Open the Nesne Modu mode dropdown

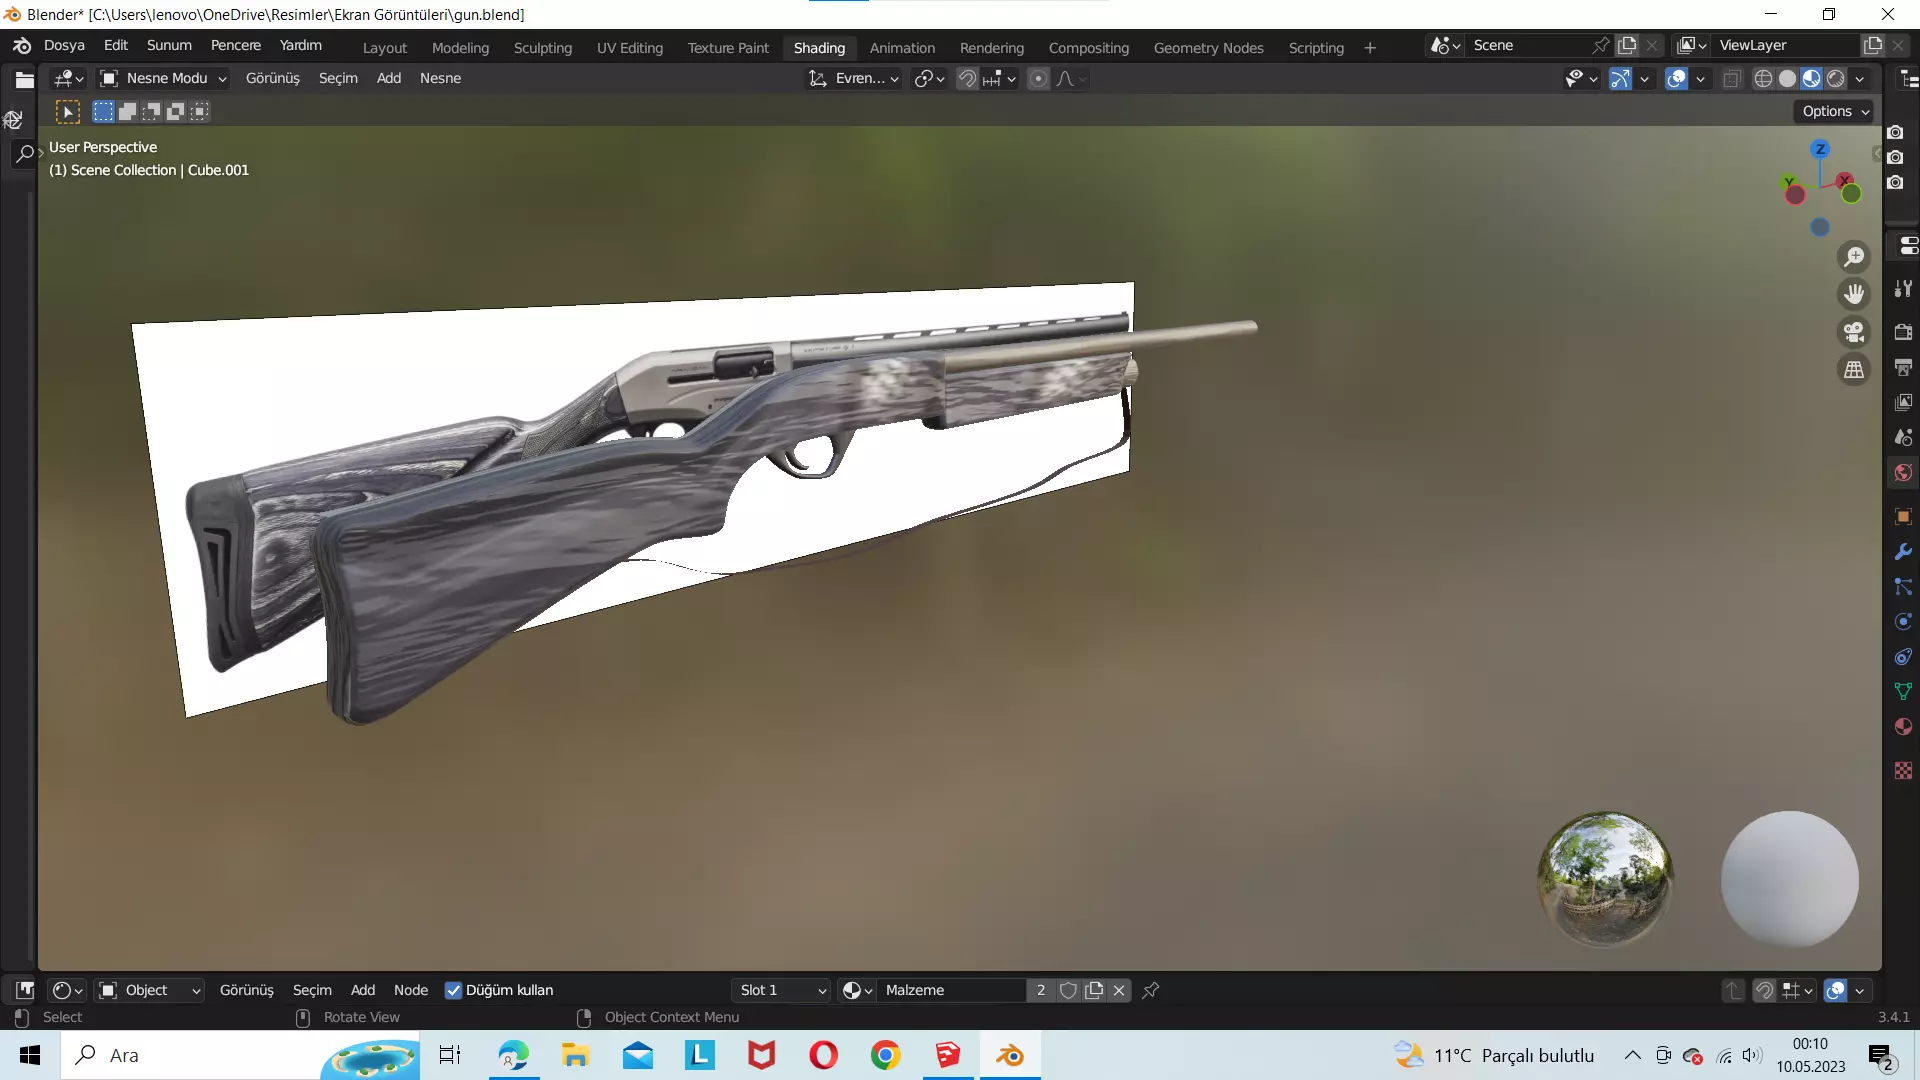pyautogui.click(x=164, y=78)
